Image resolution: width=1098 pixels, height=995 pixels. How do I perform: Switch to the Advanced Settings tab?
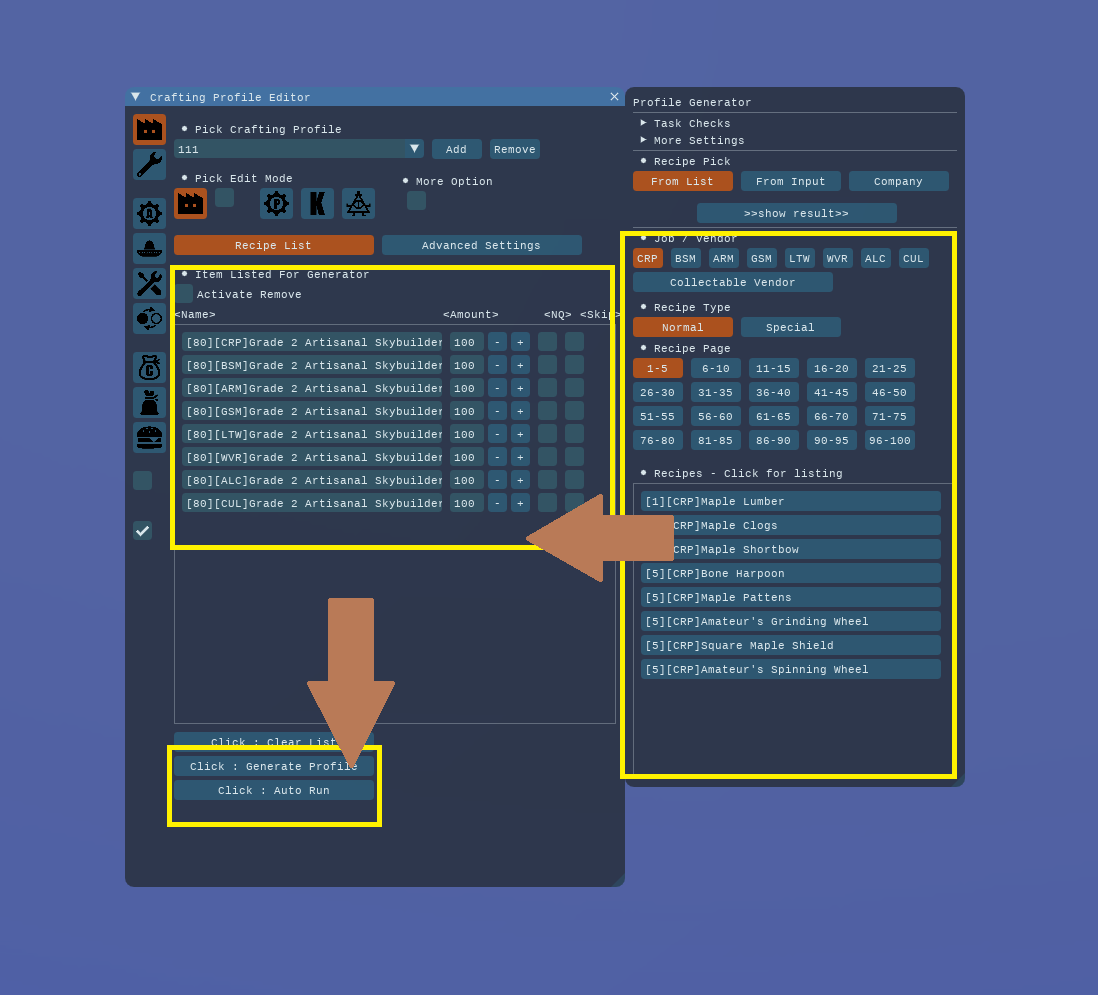(481, 245)
